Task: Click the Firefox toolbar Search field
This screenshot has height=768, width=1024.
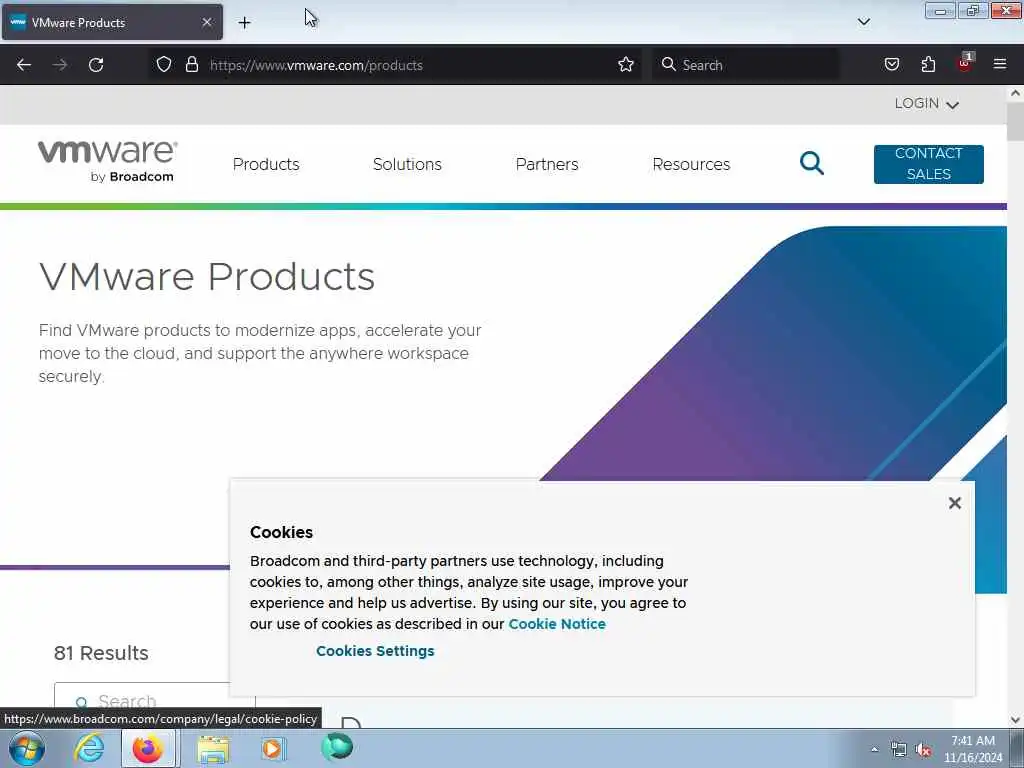Action: point(746,65)
